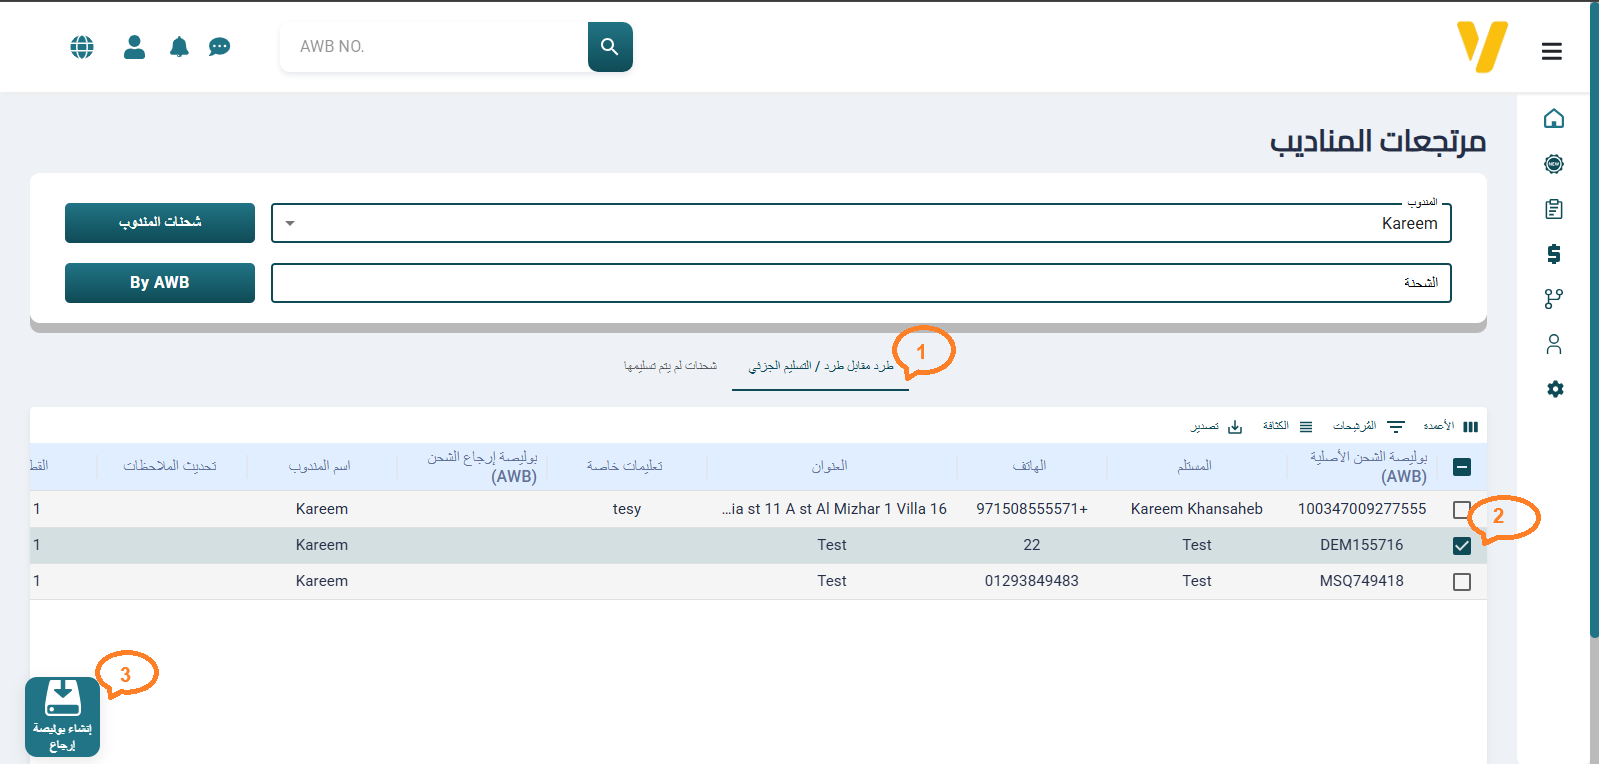The height and width of the screenshot is (764, 1599).
Task: Click phone cell '22' in DEM155716 row
Action: pyautogui.click(x=1032, y=545)
